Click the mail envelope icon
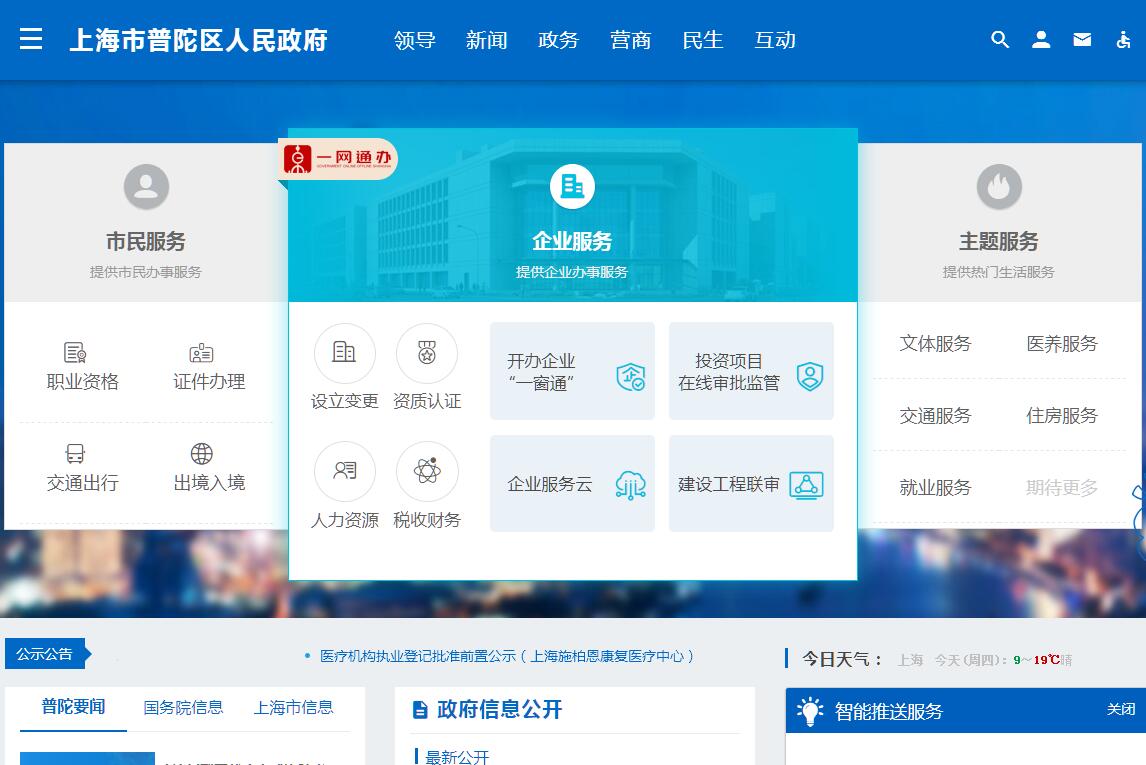This screenshot has width=1146, height=765. tap(1082, 40)
